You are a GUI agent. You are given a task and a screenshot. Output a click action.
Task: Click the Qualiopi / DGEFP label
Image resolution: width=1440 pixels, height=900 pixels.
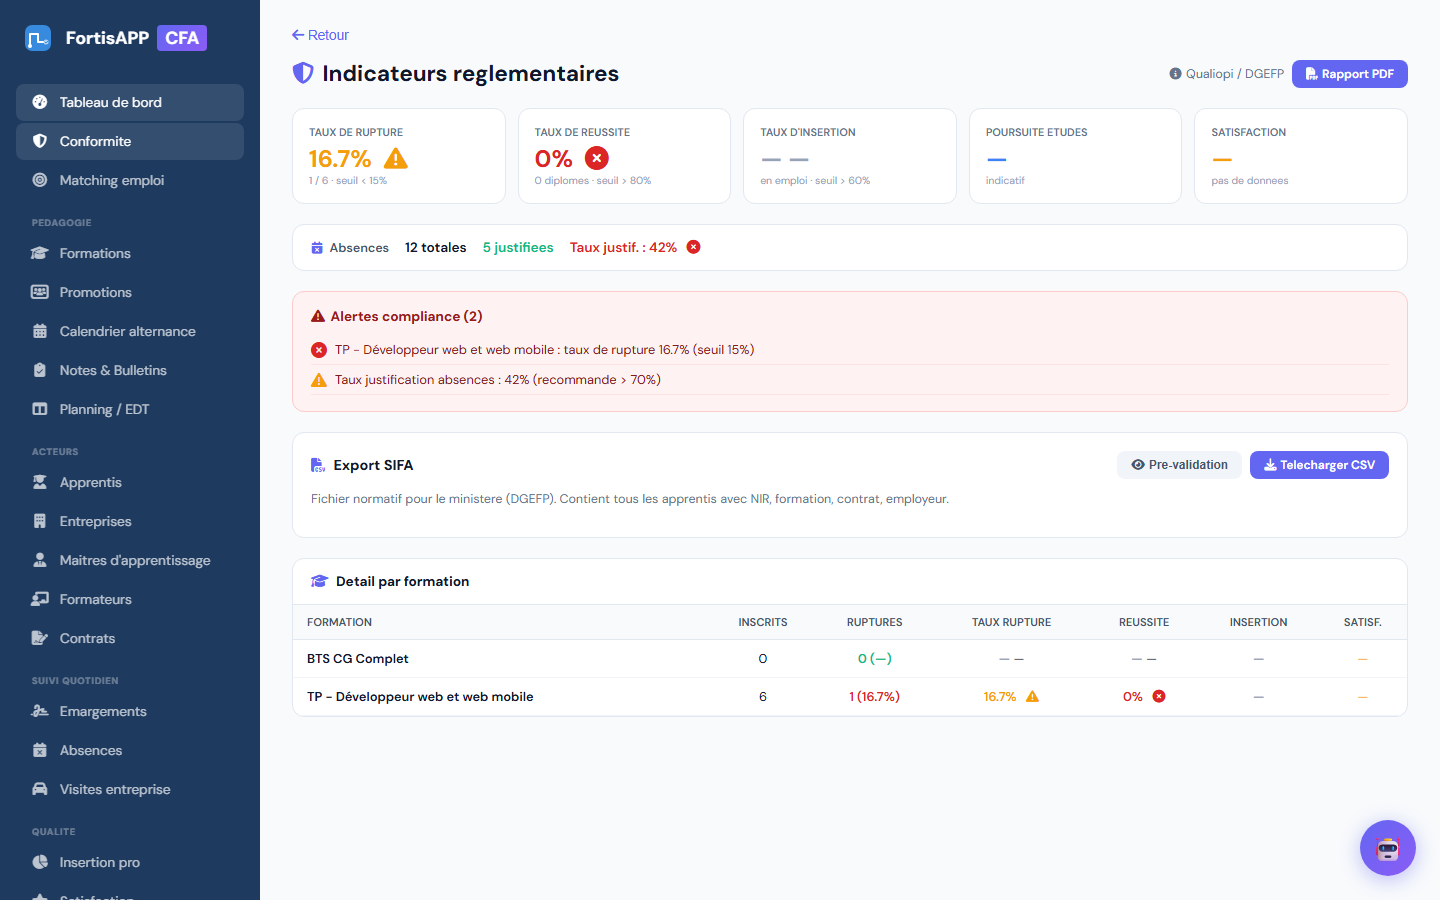(1235, 74)
